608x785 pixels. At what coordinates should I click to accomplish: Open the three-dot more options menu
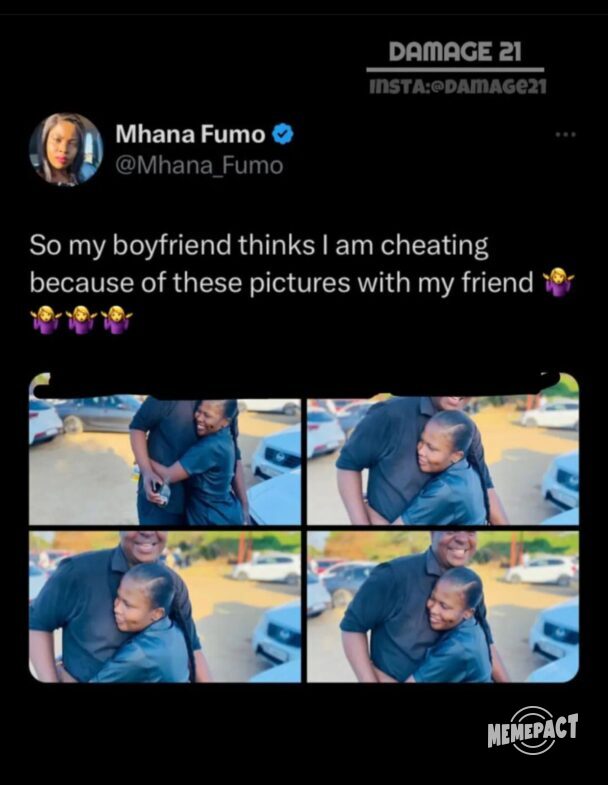pyautogui.click(x=566, y=134)
